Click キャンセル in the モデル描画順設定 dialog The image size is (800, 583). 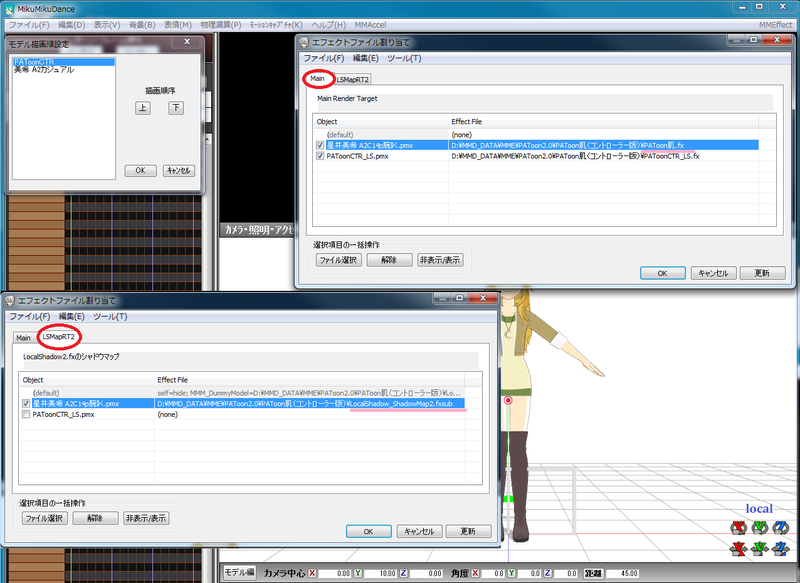coord(179,170)
